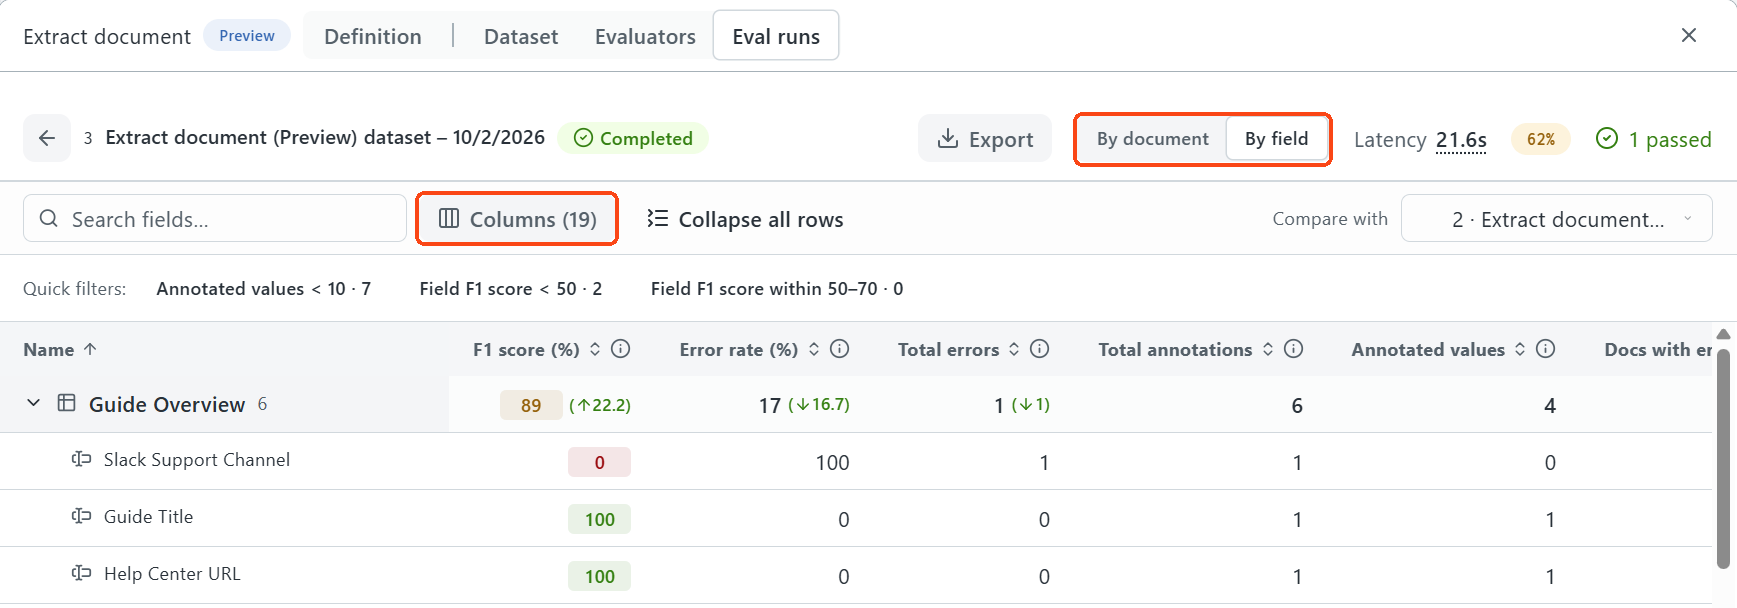Click the Guide Title field icon
The image size is (1737, 608).
point(82,516)
